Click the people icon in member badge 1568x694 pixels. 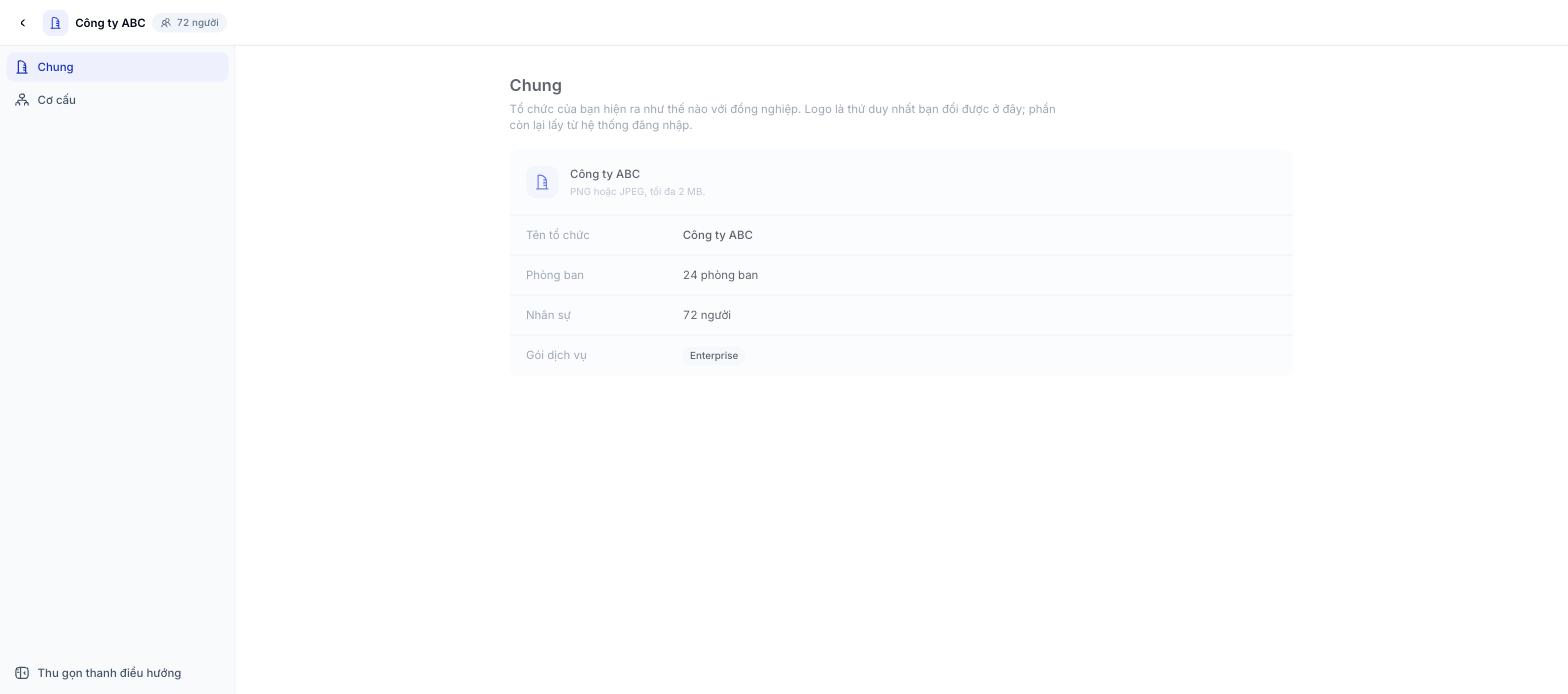click(166, 23)
